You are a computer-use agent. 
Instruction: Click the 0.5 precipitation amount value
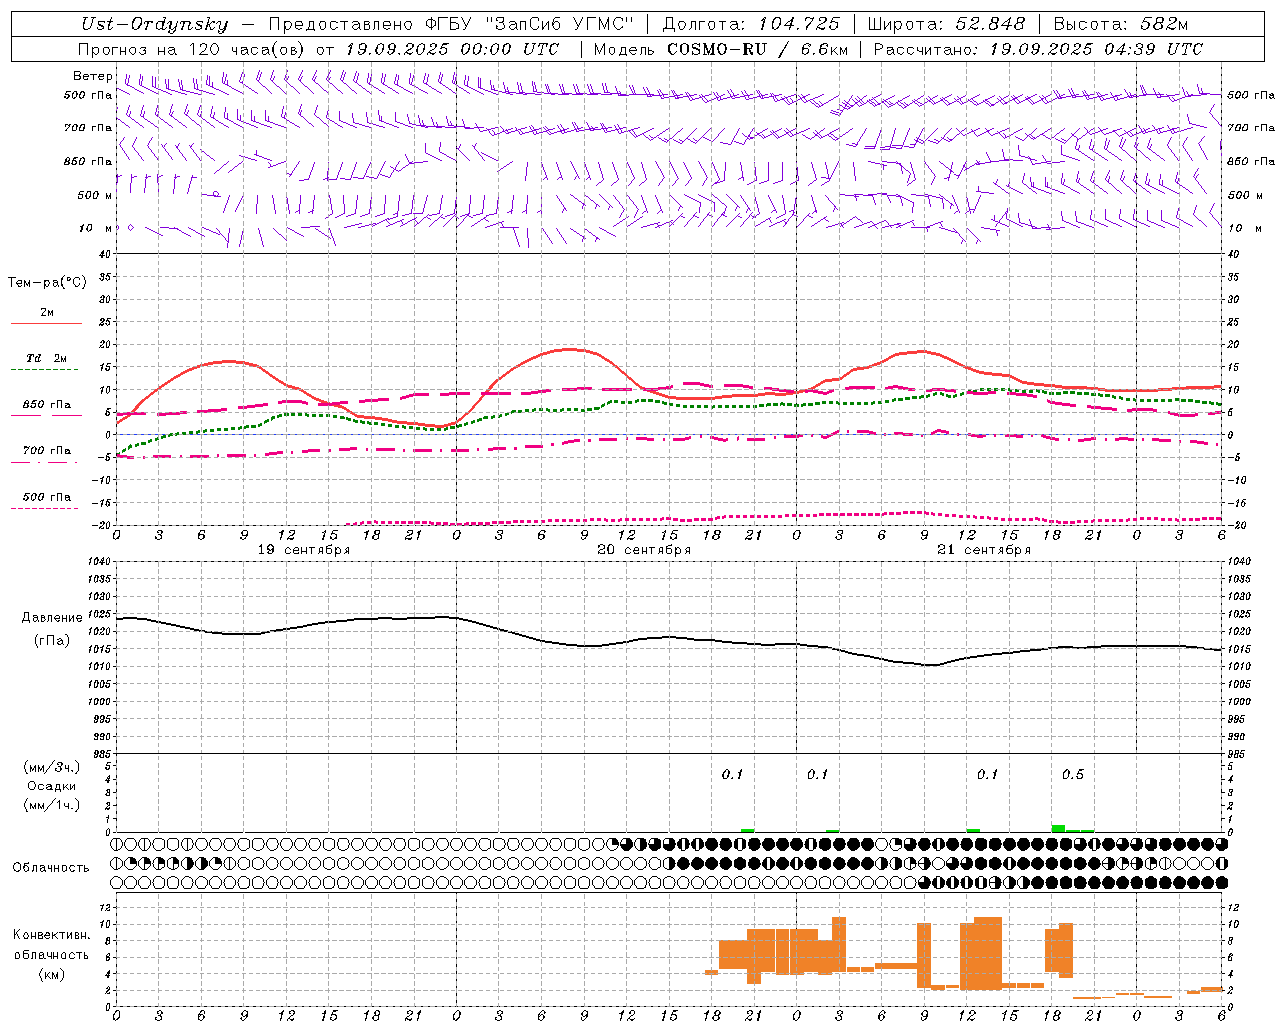pyautogui.click(x=1073, y=775)
